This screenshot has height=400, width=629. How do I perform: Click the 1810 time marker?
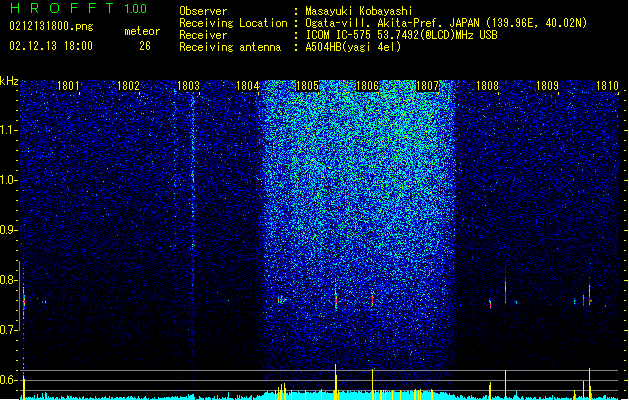607,86
